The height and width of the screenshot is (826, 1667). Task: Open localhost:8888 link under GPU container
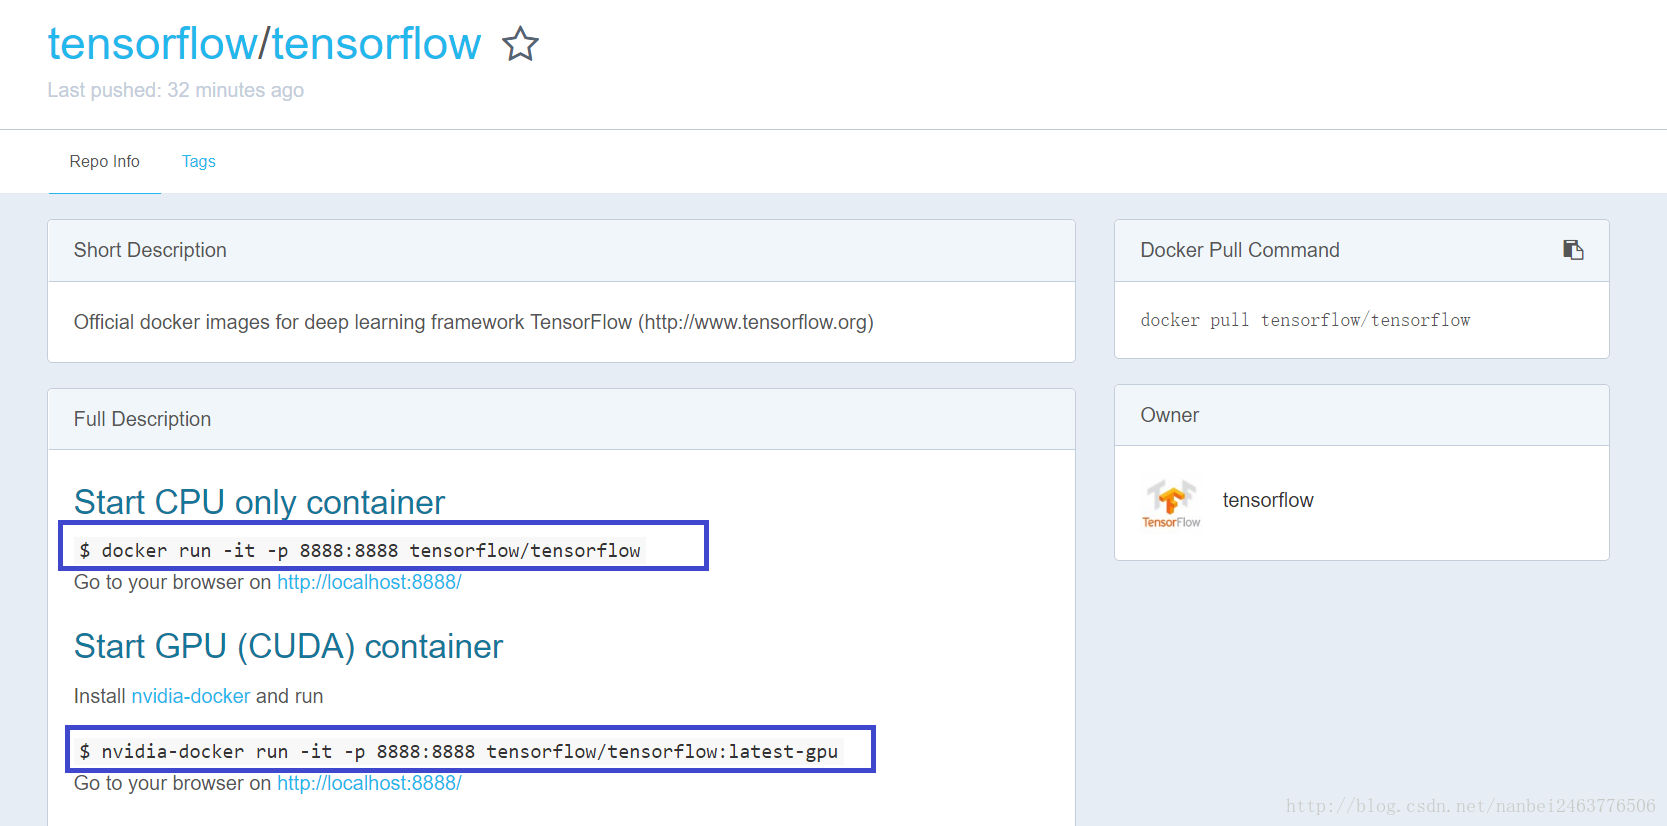[x=369, y=783]
